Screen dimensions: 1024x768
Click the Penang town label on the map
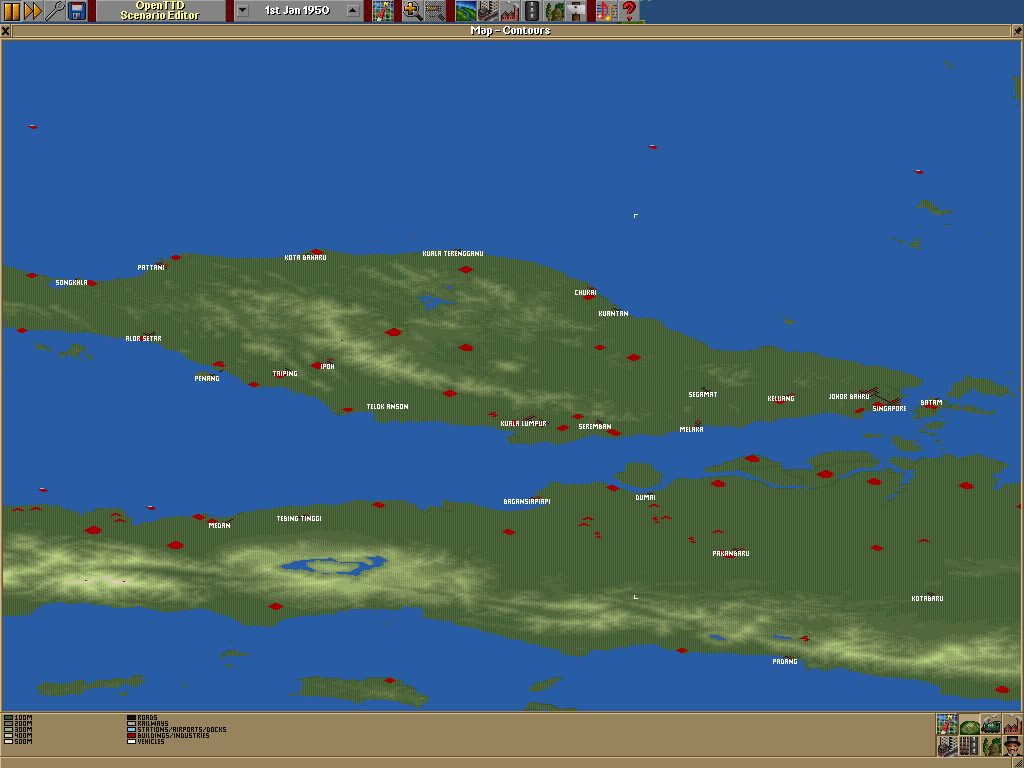pyautogui.click(x=207, y=378)
